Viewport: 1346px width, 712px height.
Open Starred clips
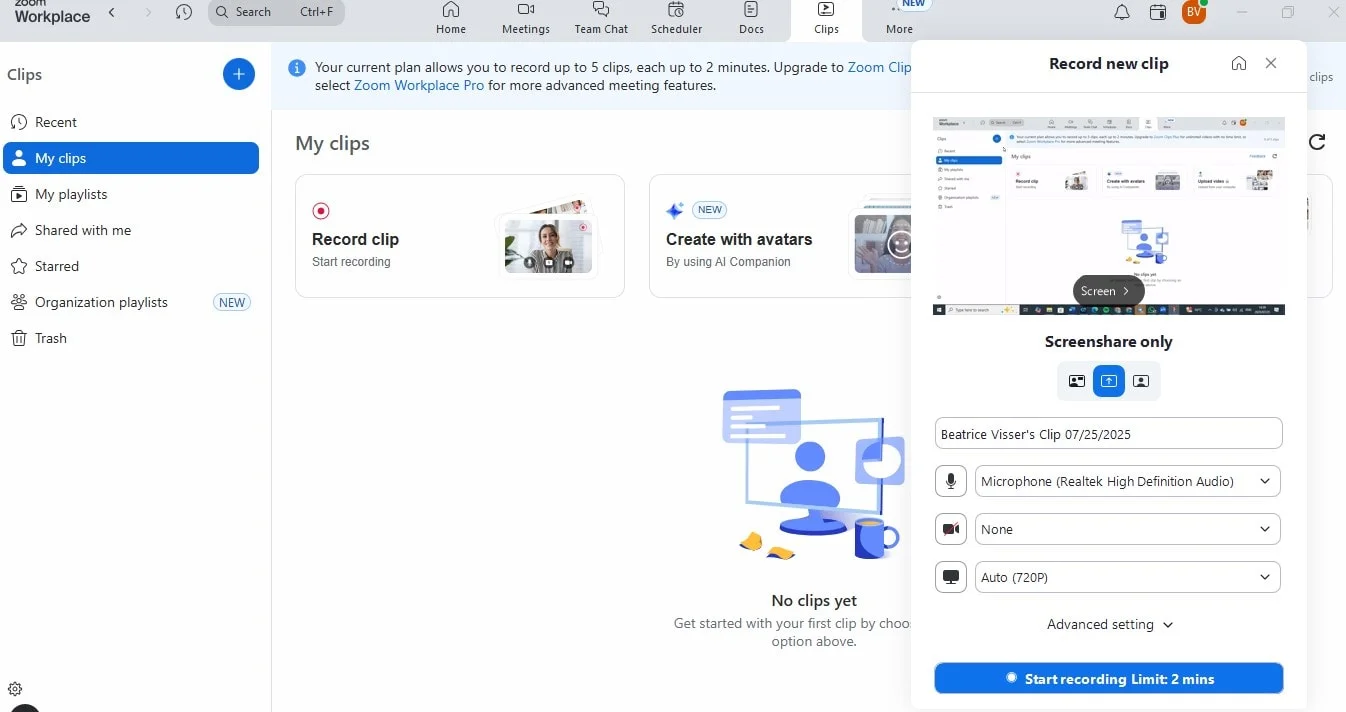[x=131, y=266]
